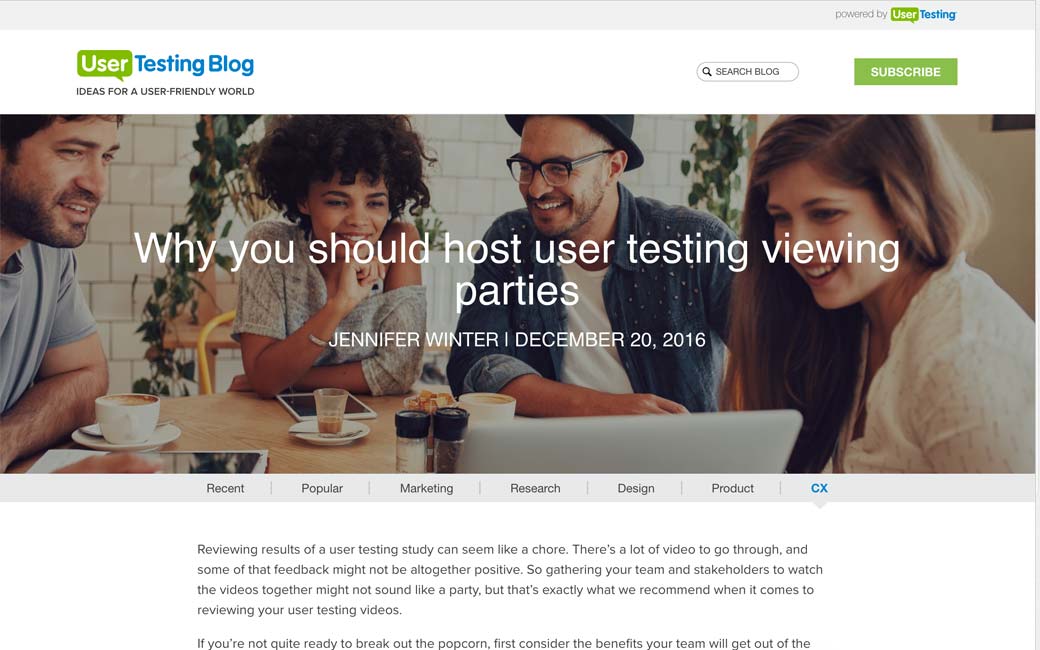This screenshot has width=1040, height=650.
Task: Click the active CX tab
Action: [x=819, y=488]
